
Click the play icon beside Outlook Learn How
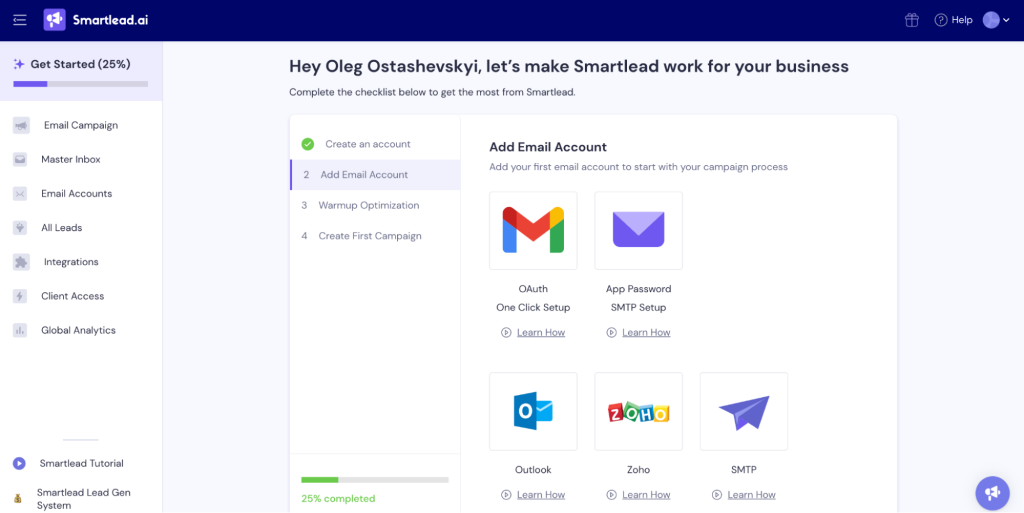coord(506,495)
